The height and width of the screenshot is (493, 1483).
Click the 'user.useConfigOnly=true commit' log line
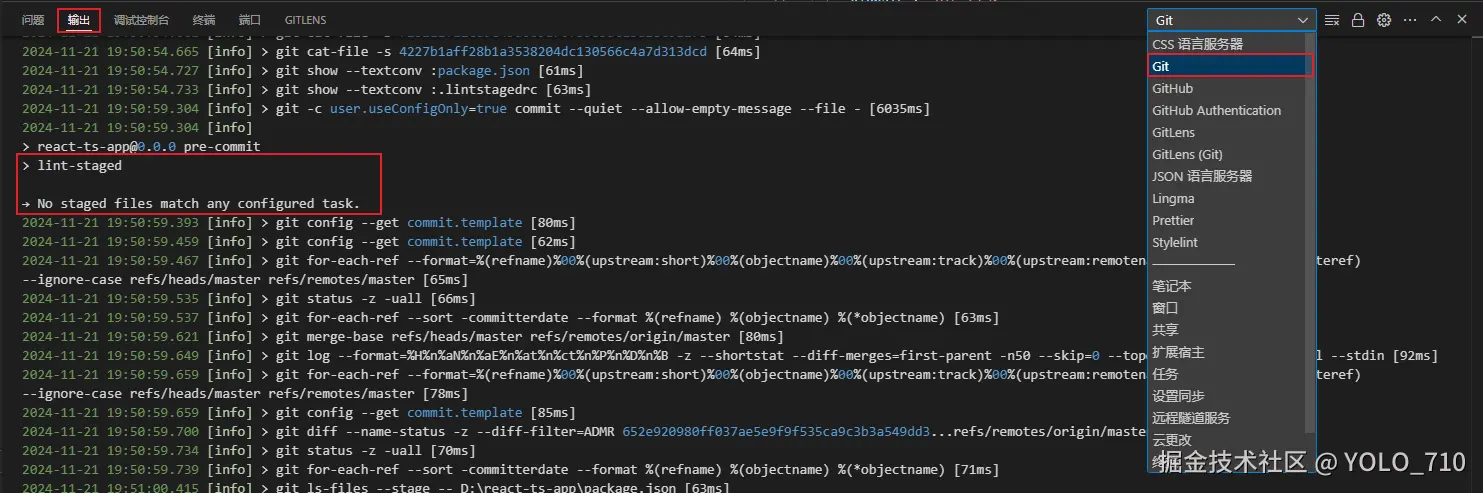(475, 108)
